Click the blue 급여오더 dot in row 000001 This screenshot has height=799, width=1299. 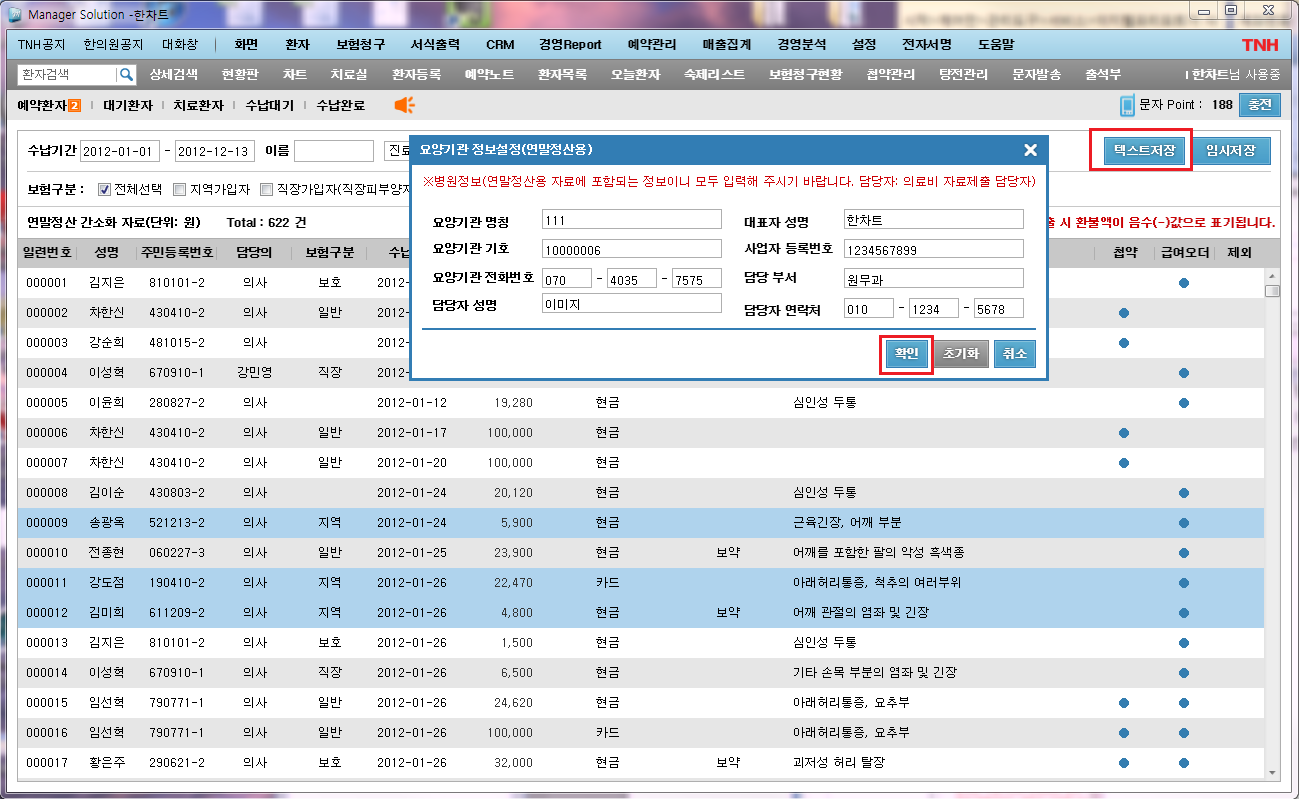coord(1184,283)
